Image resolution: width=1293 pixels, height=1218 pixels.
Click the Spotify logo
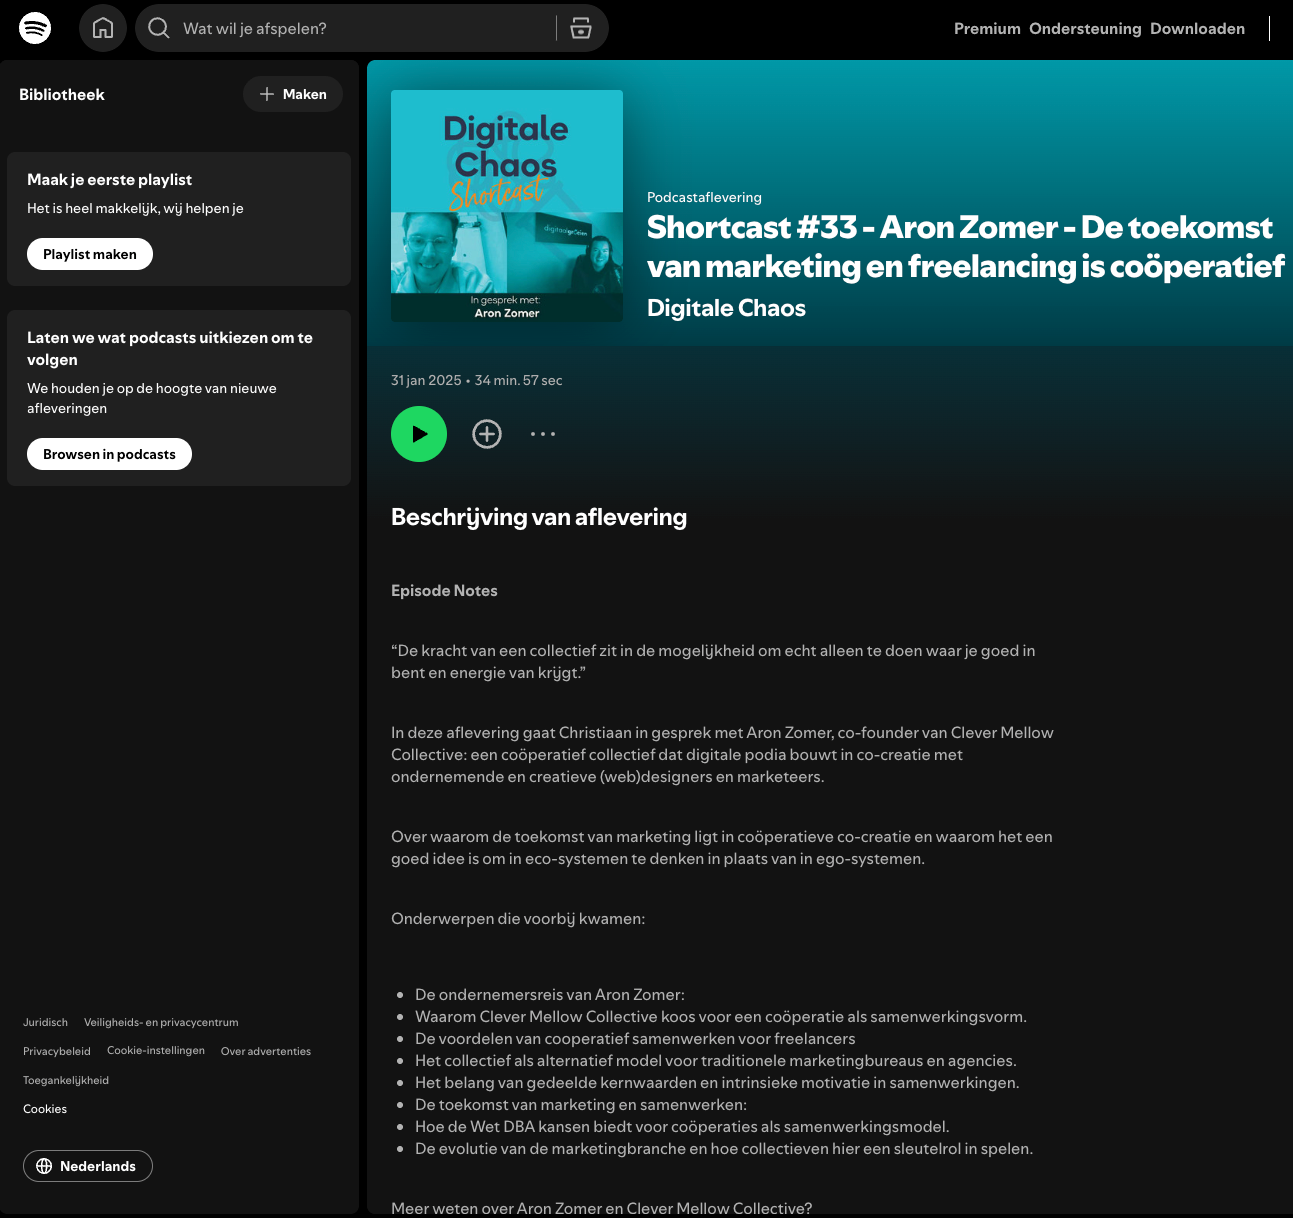(x=35, y=28)
